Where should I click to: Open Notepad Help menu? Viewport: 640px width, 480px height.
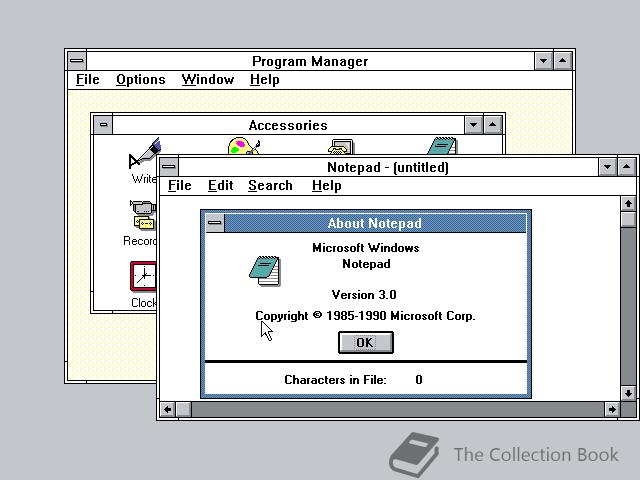[x=327, y=186]
